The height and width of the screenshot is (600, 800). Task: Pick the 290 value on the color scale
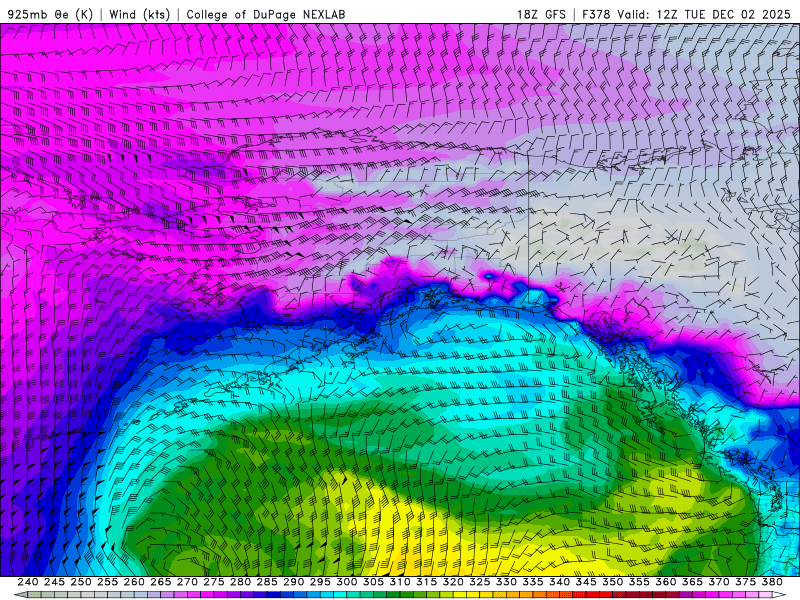click(293, 582)
